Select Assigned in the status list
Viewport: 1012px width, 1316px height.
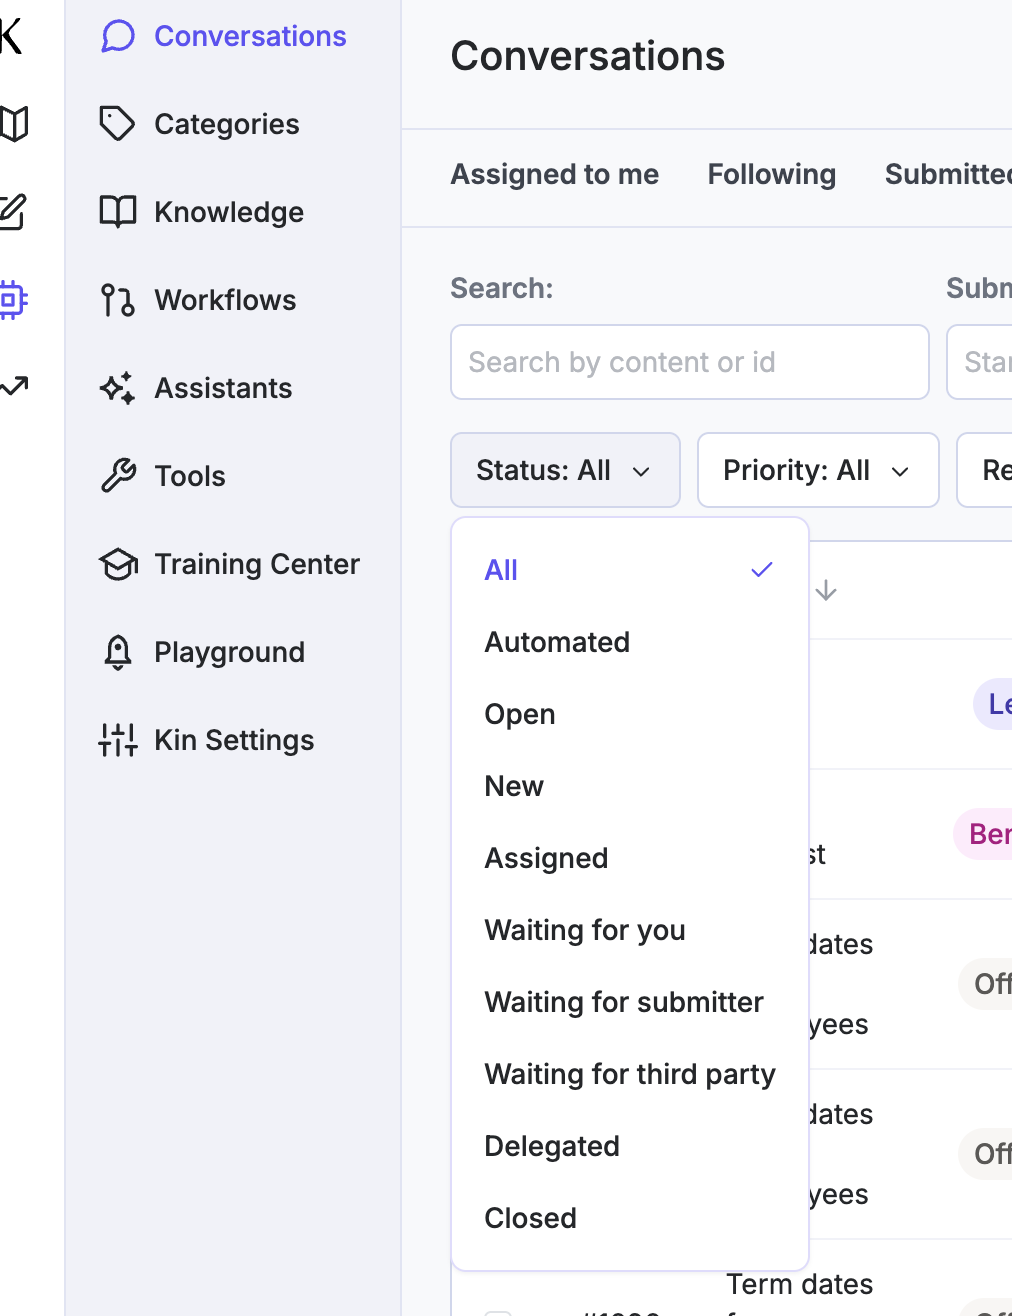[630, 858]
